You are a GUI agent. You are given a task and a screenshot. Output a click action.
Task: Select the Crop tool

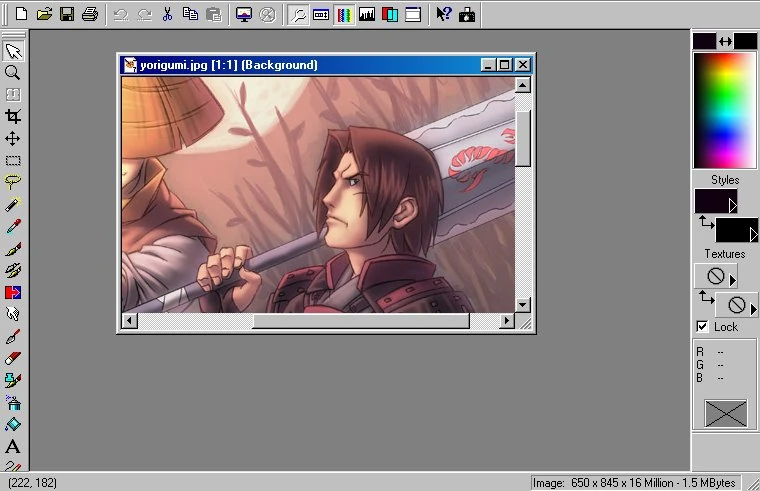[13, 116]
